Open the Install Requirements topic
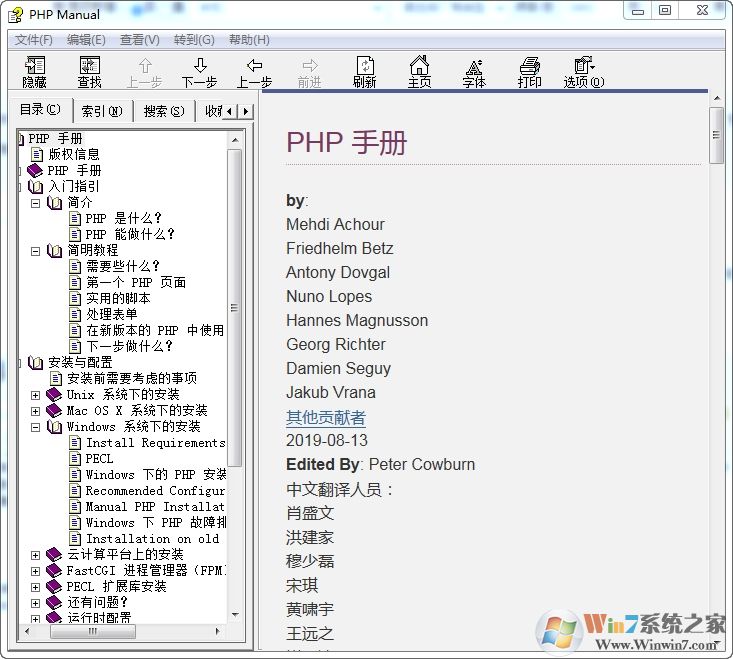This screenshot has height=659, width=733. [156, 443]
